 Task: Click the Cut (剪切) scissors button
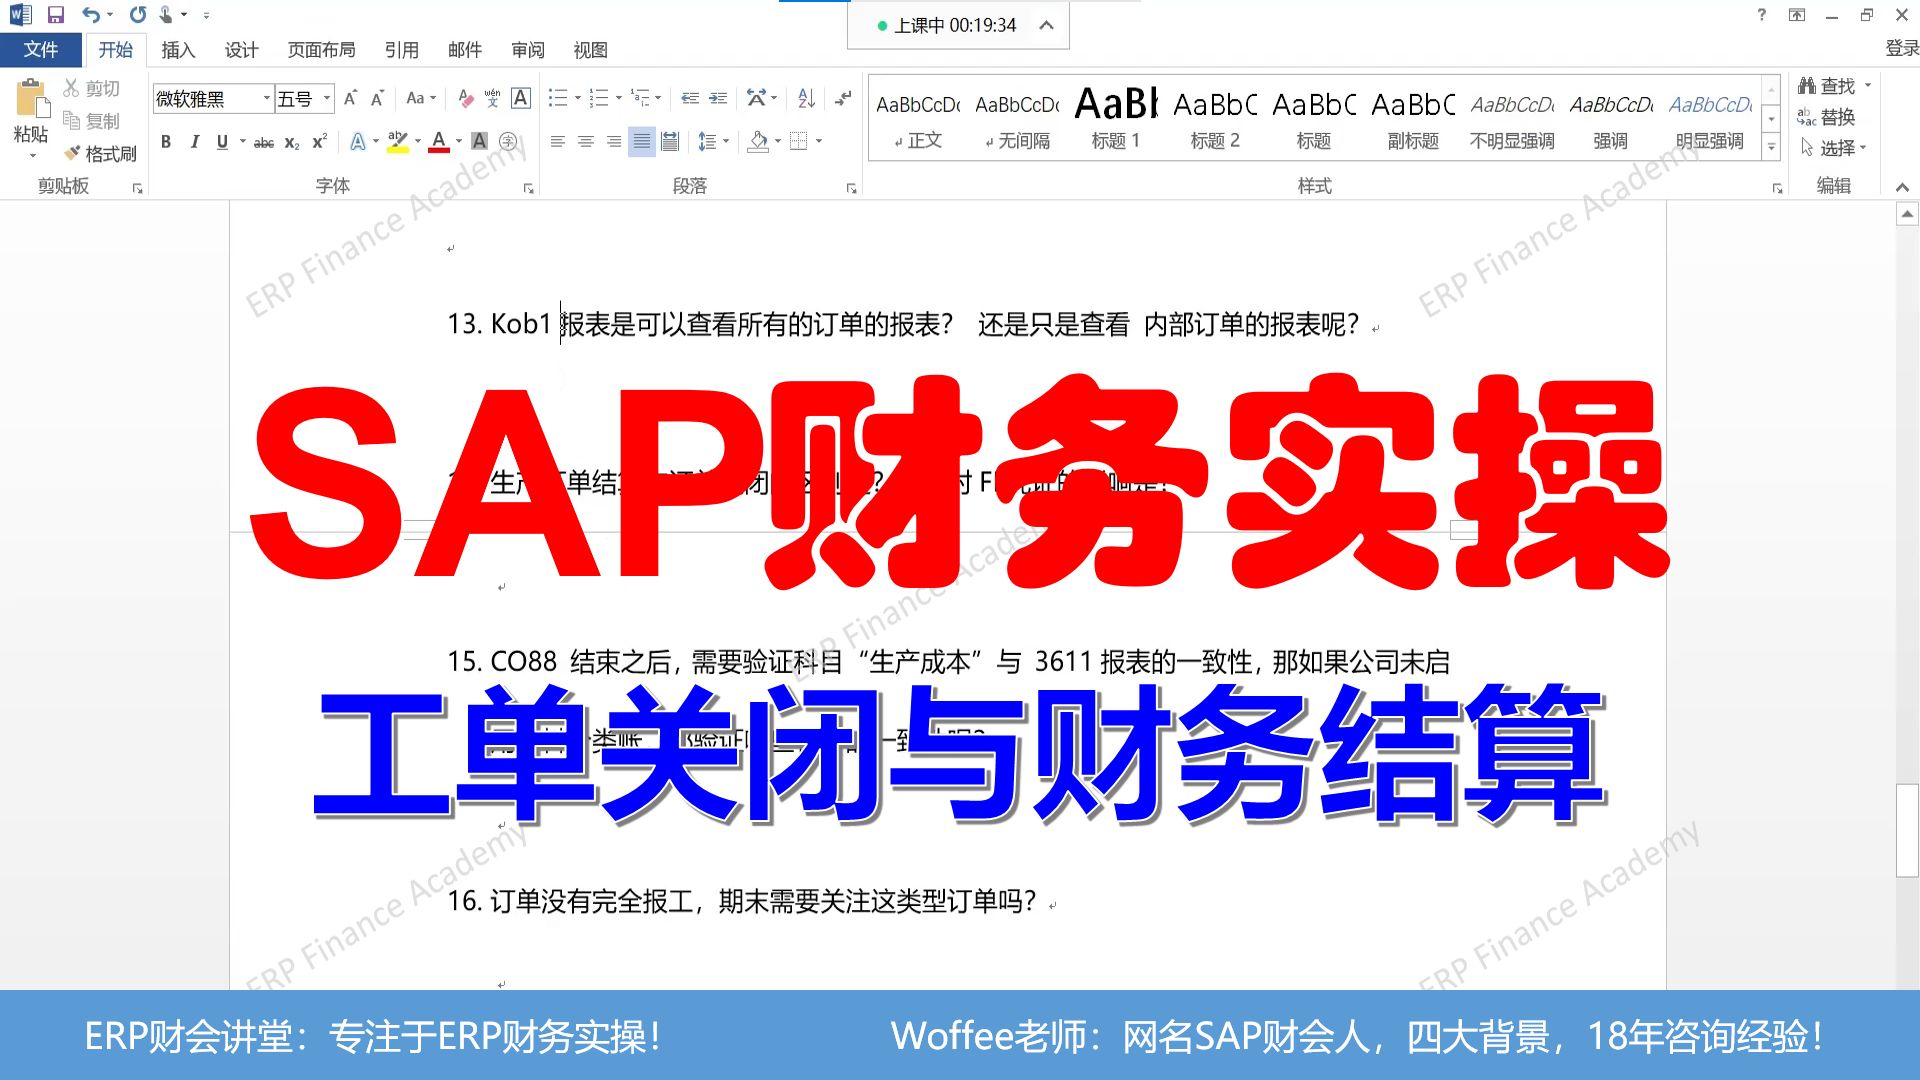(x=92, y=88)
